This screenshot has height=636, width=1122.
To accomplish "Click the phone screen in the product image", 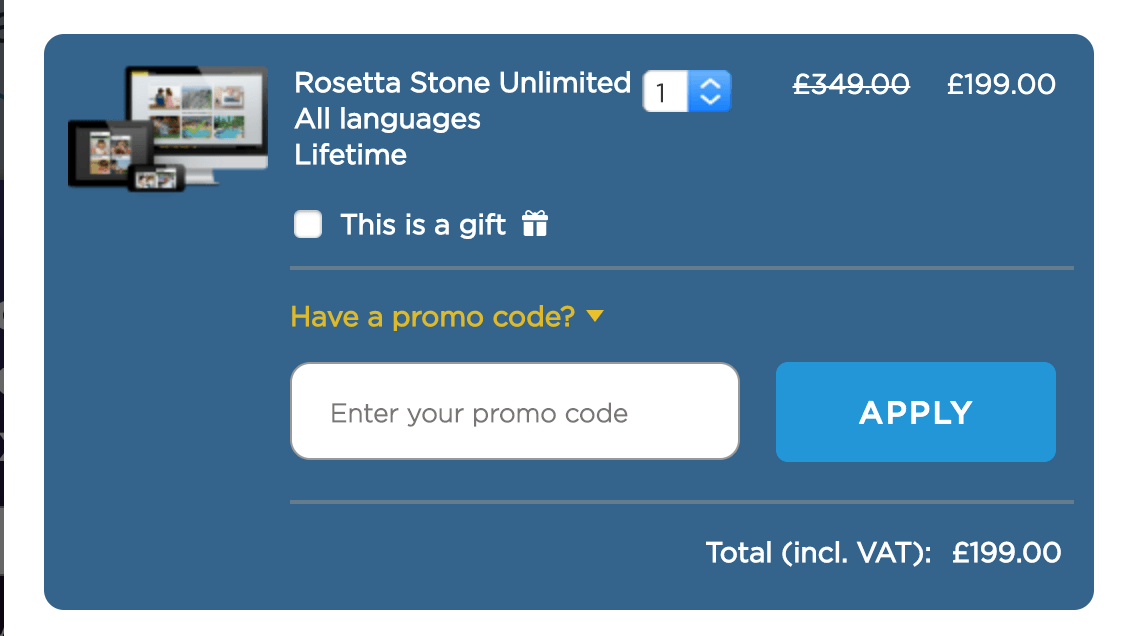I will [x=155, y=180].
